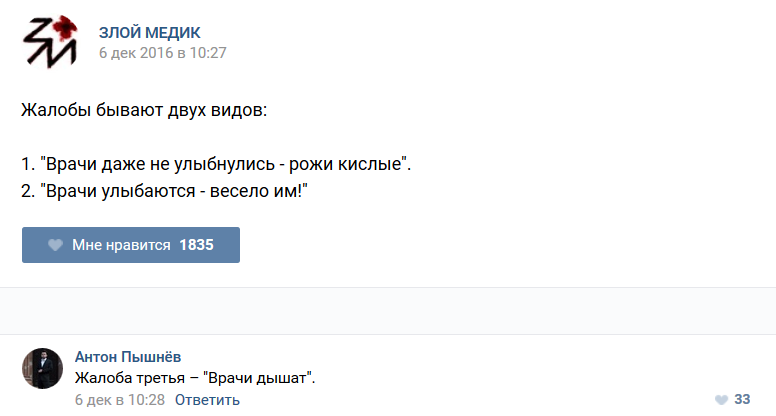Click the comment's 33 likes count

[742, 400]
